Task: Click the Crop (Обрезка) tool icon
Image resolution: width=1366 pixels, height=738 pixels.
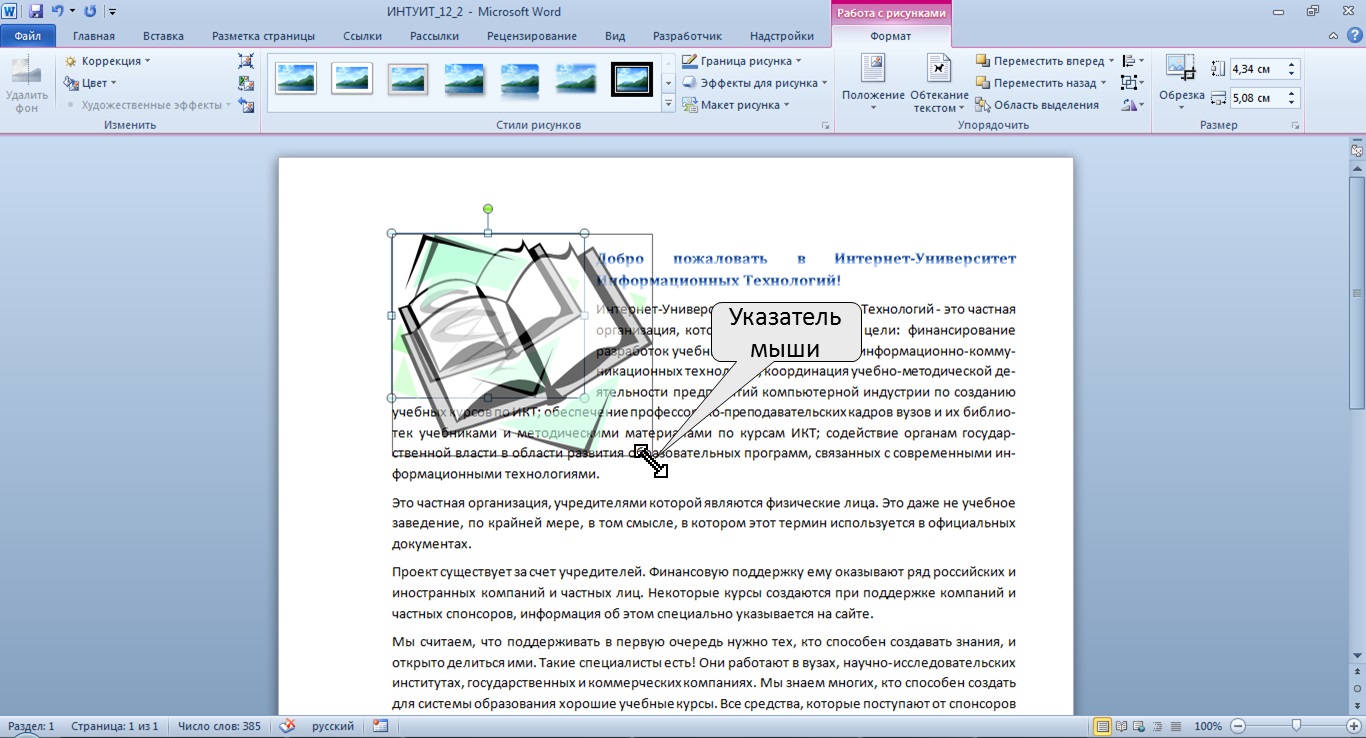Action: tap(1181, 81)
